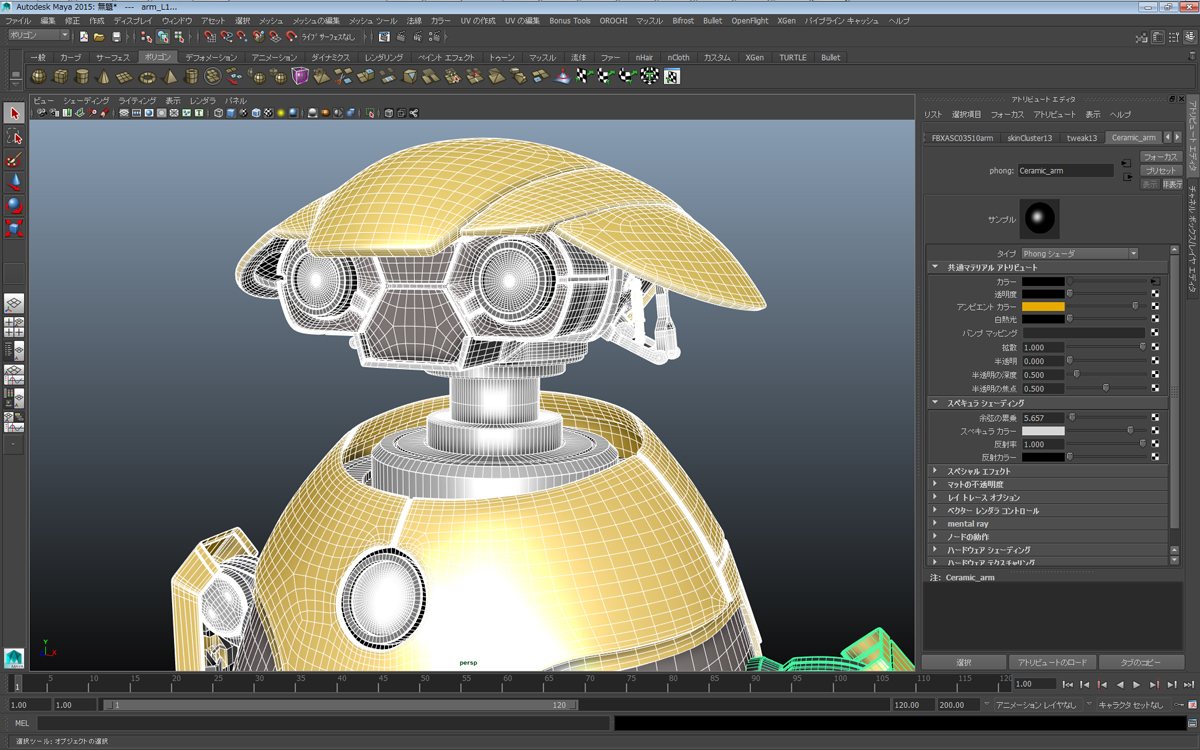The height and width of the screenshot is (750, 1200).
Task: Open animation preferences icon by character set
Action: coord(1192,705)
